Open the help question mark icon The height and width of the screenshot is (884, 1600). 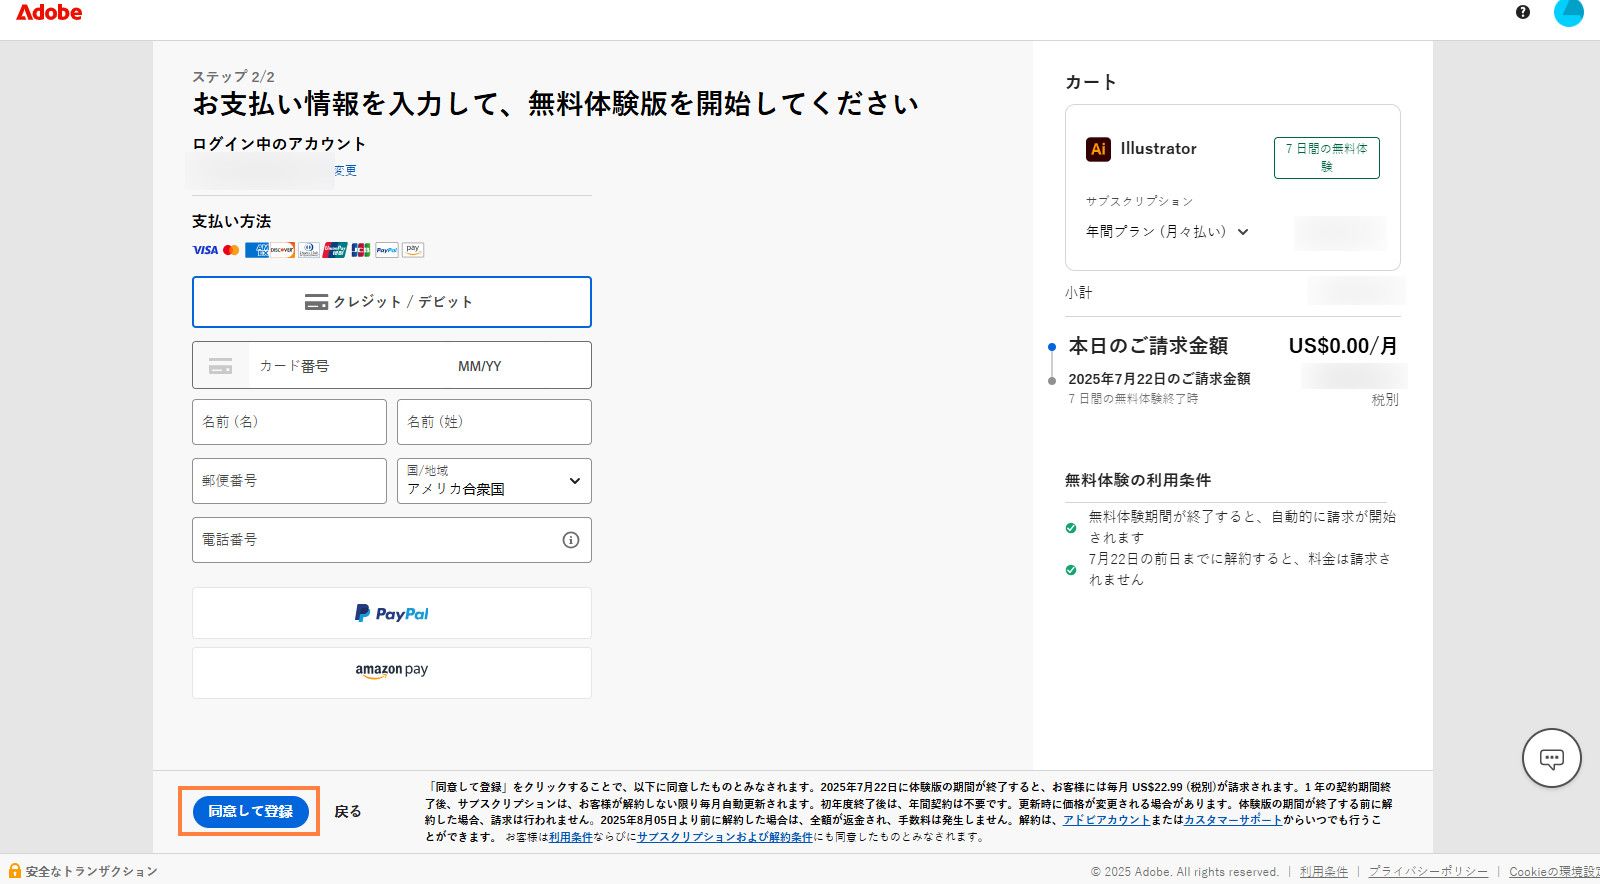coord(1523,12)
